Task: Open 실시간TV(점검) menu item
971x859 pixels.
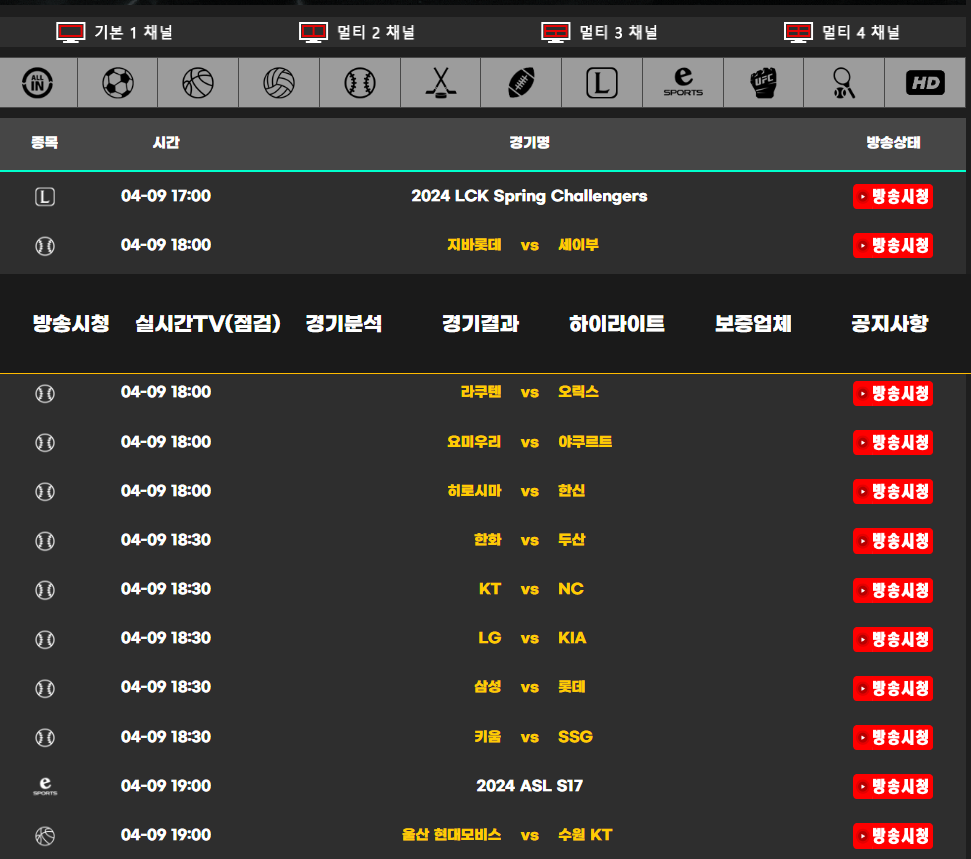Action: coord(207,323)
